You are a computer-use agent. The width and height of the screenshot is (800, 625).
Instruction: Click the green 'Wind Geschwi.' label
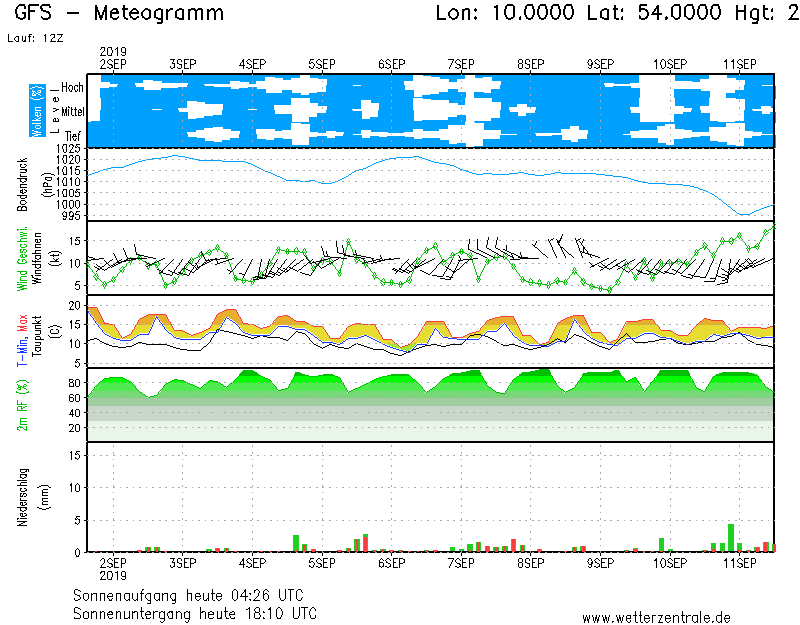(22, 259)
